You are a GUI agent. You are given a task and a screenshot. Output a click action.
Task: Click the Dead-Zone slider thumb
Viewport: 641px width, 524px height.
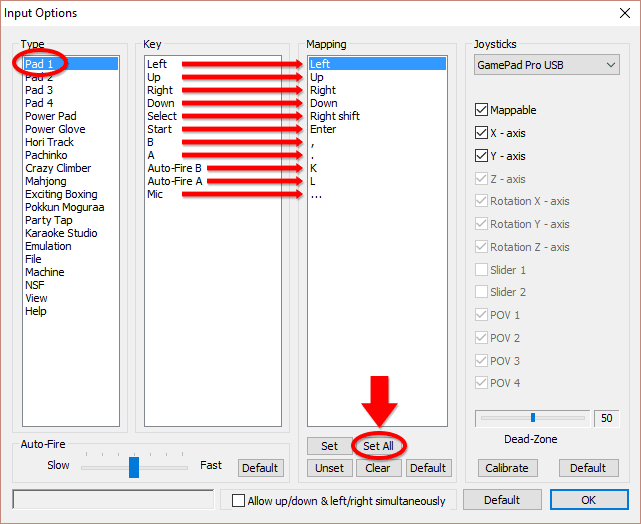pos(533,417)
